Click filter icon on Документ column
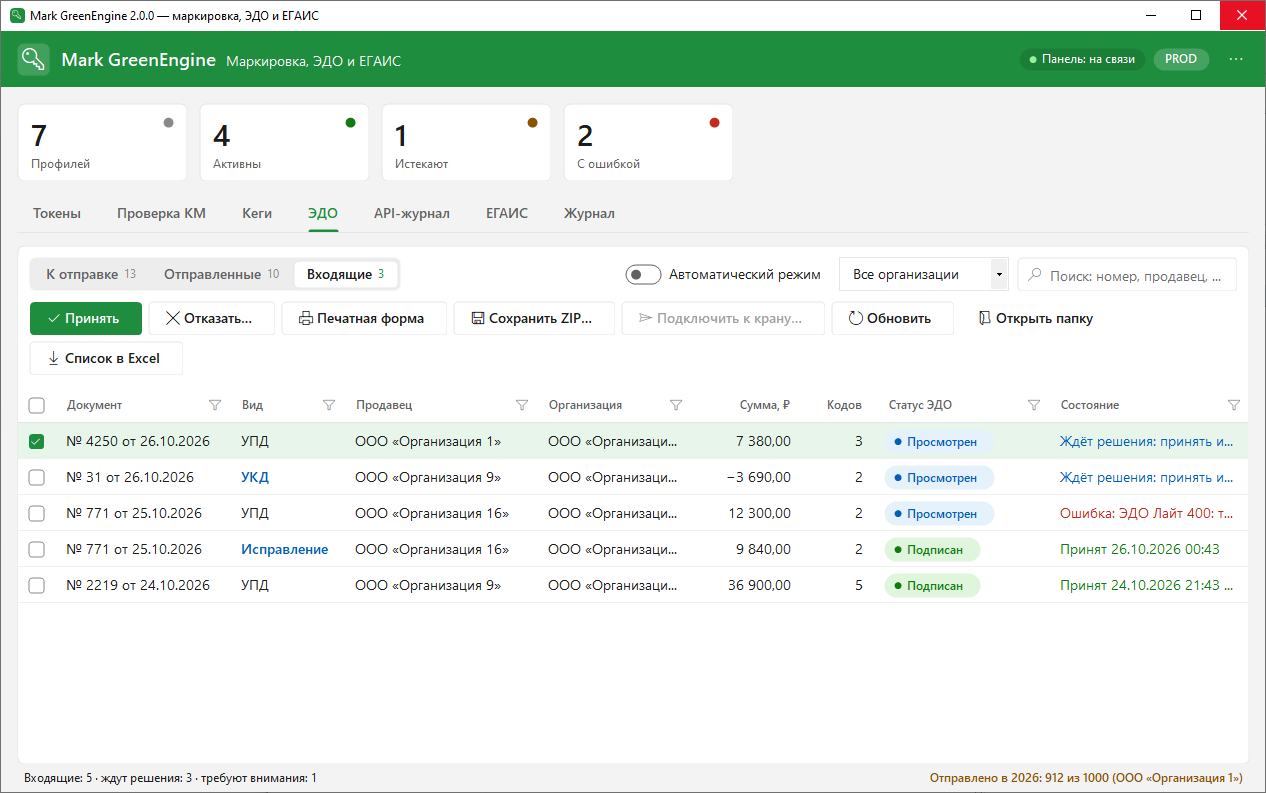This screenshot has height=793, width=1266. pyautogui.click(x=214, y=405)
